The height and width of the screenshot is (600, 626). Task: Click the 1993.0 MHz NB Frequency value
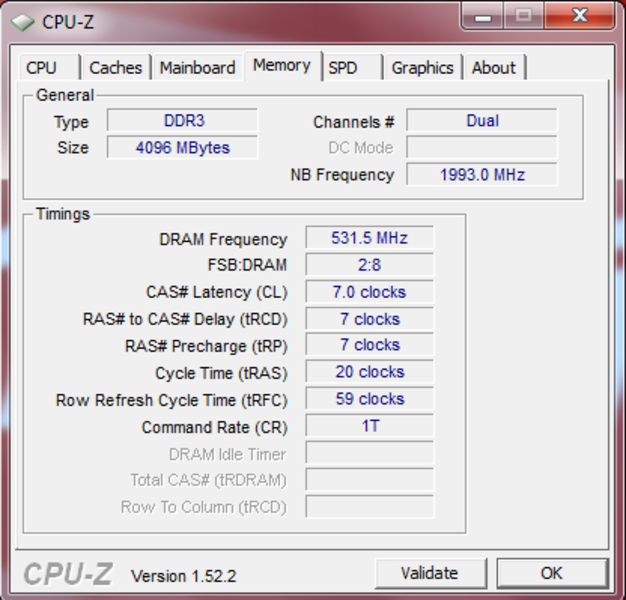pos(482,174)
